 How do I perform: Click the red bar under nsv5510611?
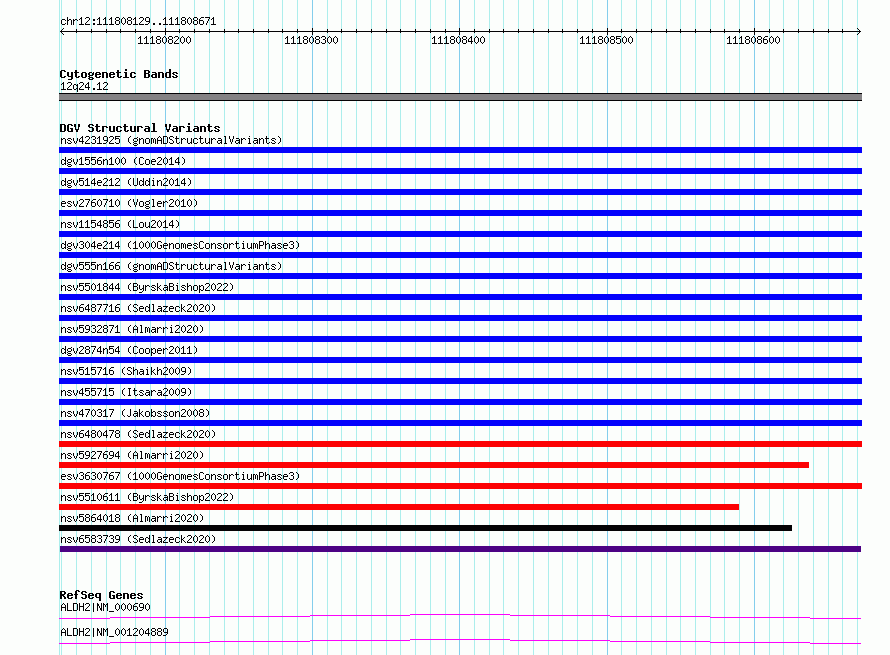pyautogui.click(x=399, y=507)
